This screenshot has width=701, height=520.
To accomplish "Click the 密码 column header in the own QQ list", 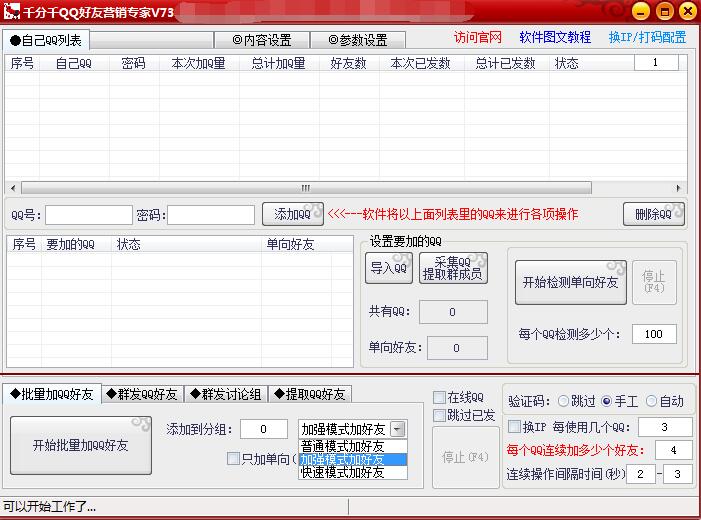I will click(x=134, y=63).
